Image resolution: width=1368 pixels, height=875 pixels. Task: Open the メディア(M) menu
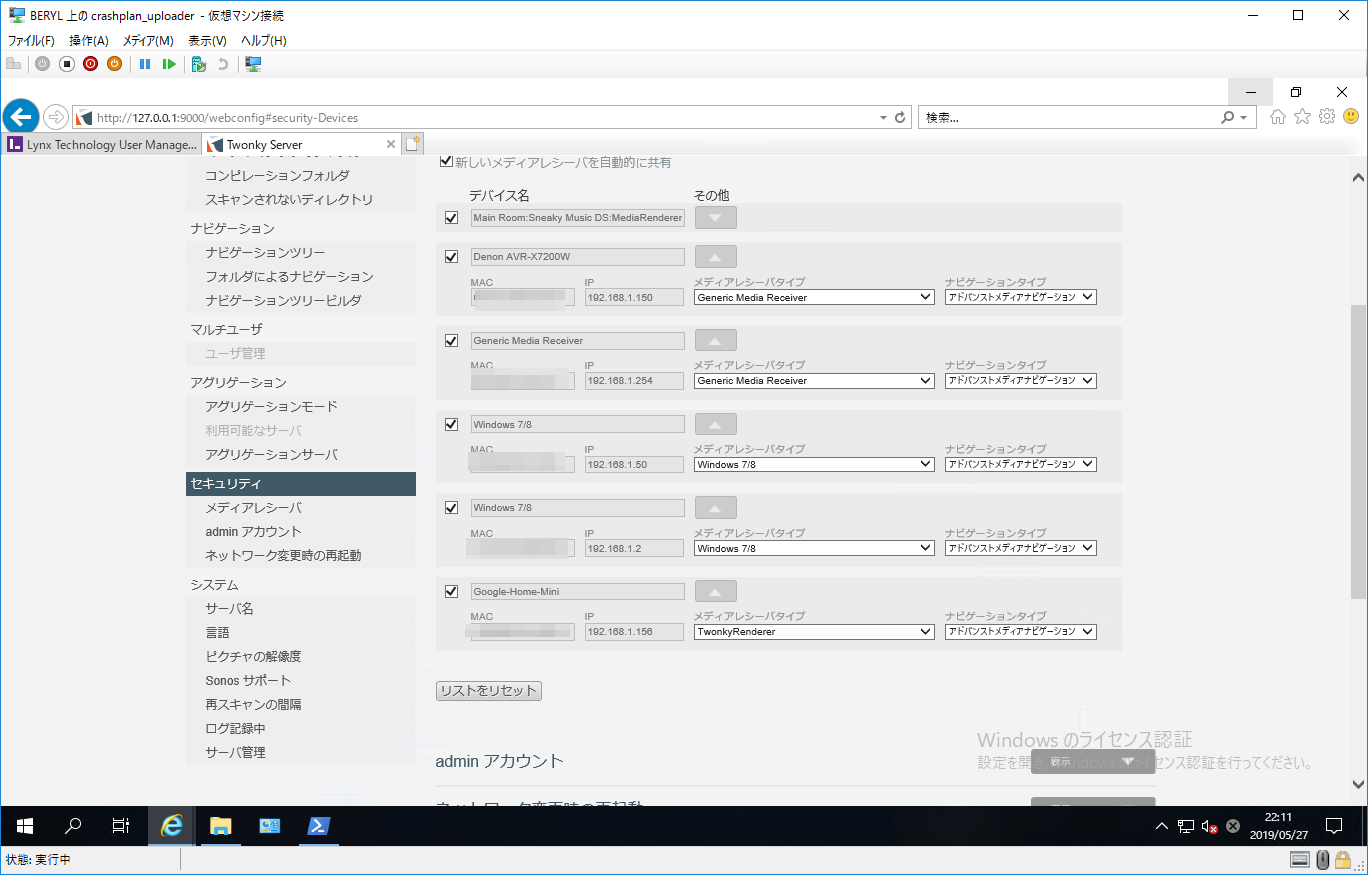tap(148, 41)
